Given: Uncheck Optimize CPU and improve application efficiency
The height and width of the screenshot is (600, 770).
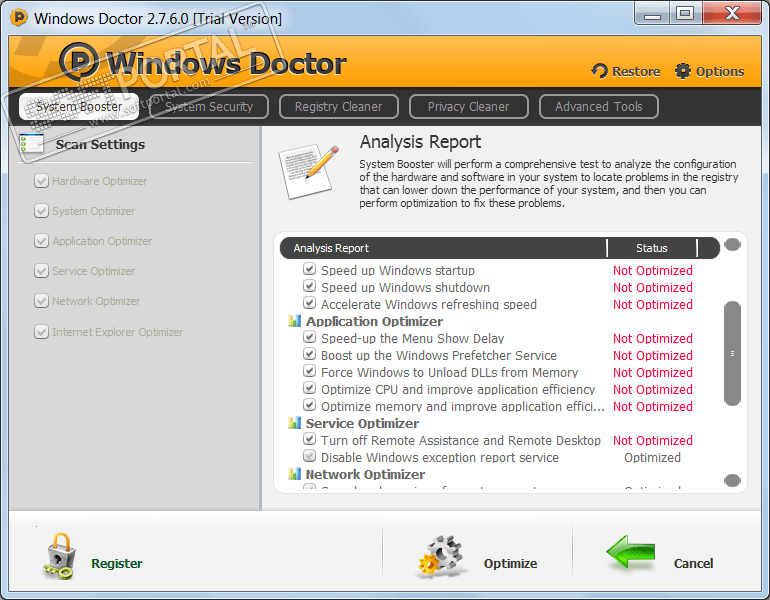Looking at the screenshot, I should (309, 388).
